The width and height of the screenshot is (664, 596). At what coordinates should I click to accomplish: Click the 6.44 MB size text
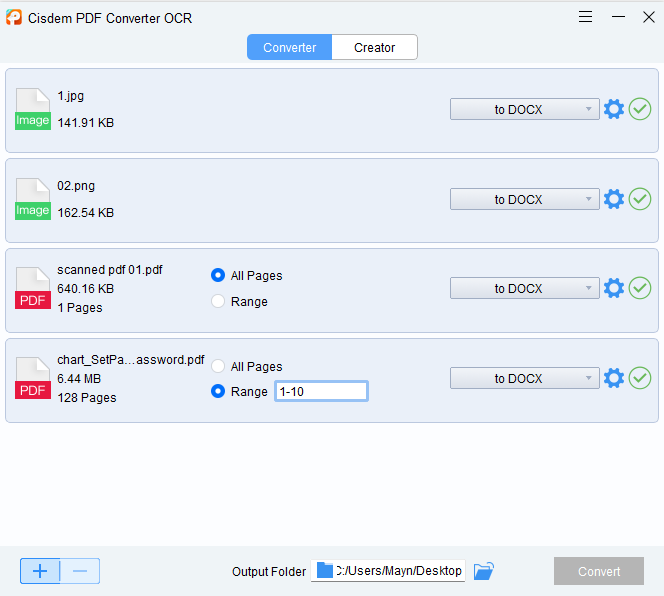click(x=79, y=379)
